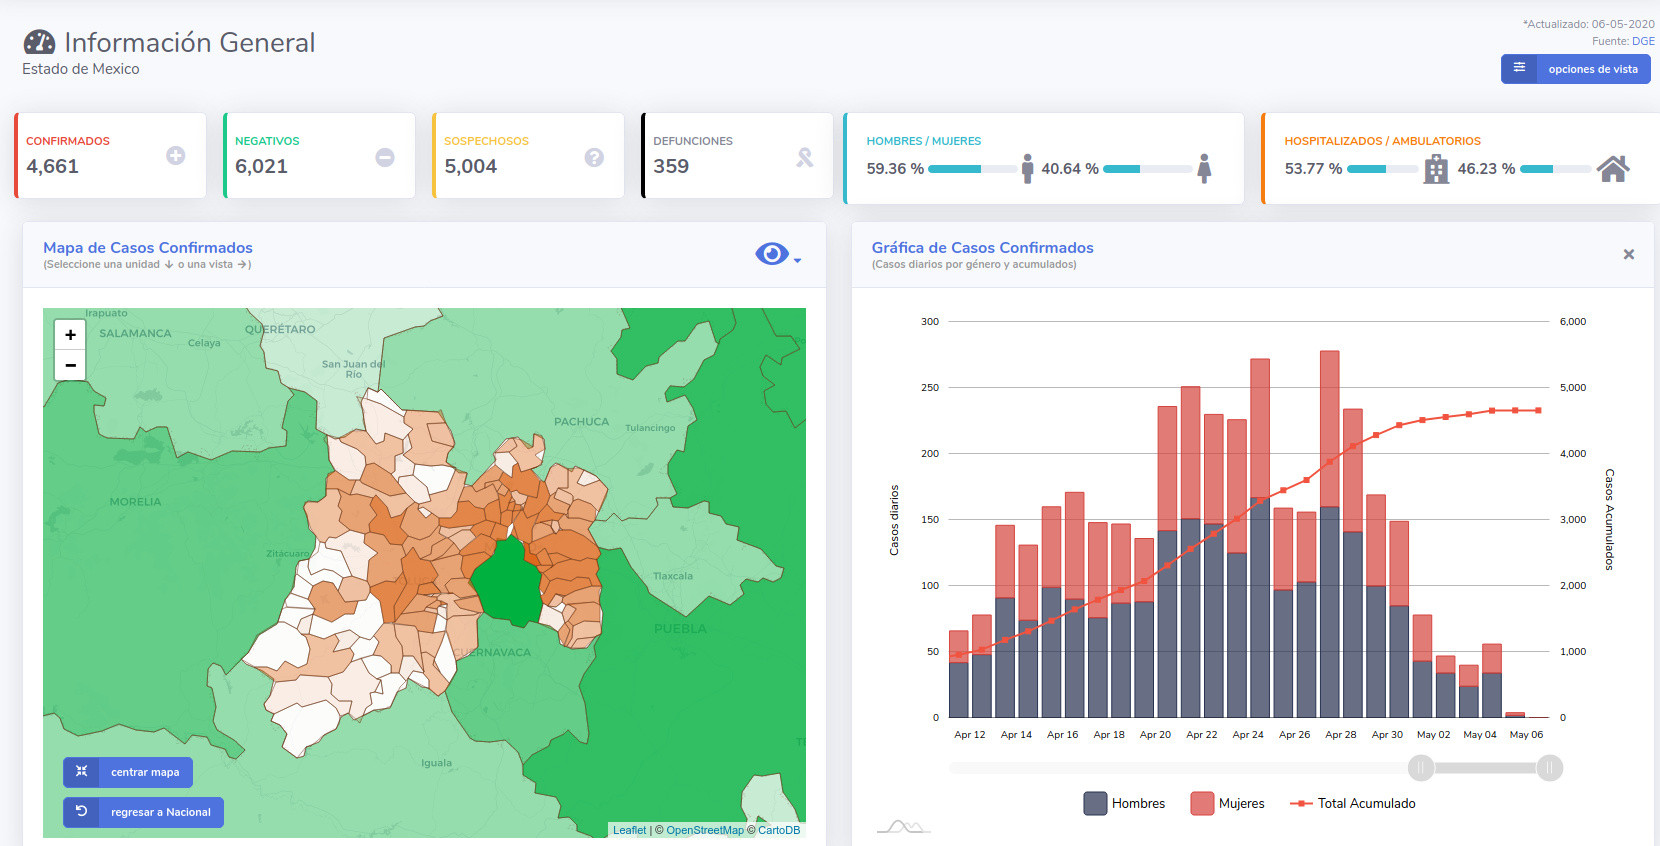The width and height of the screenshot is (1660, 846).
Task: Click the 40.64 % women percentage
Action: (1070, 169)
